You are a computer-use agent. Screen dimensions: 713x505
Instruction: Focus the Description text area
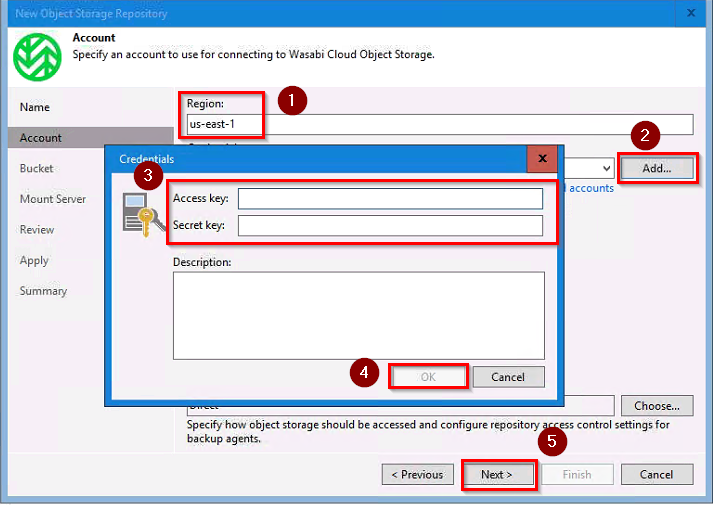coord(359,315)
